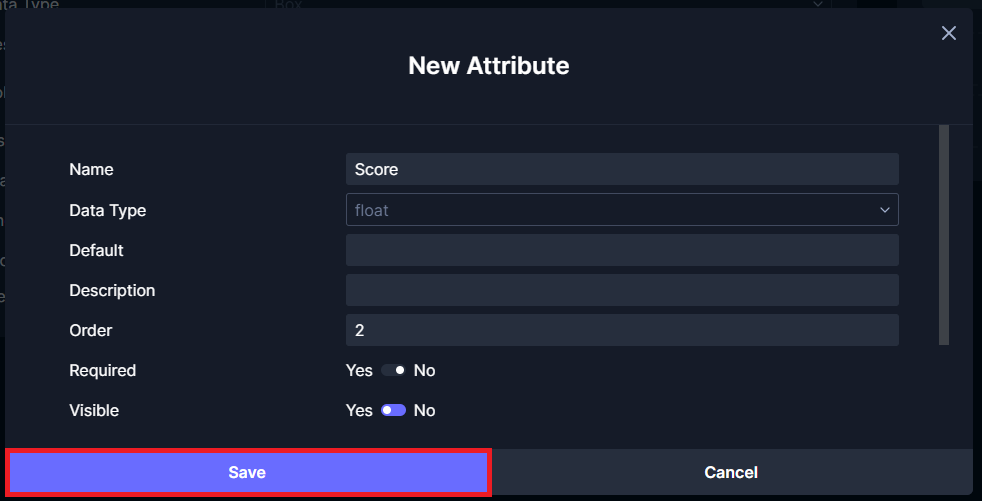Click the New Attribute dialog title
982x501 pixels.
click(x=488, y=65)
